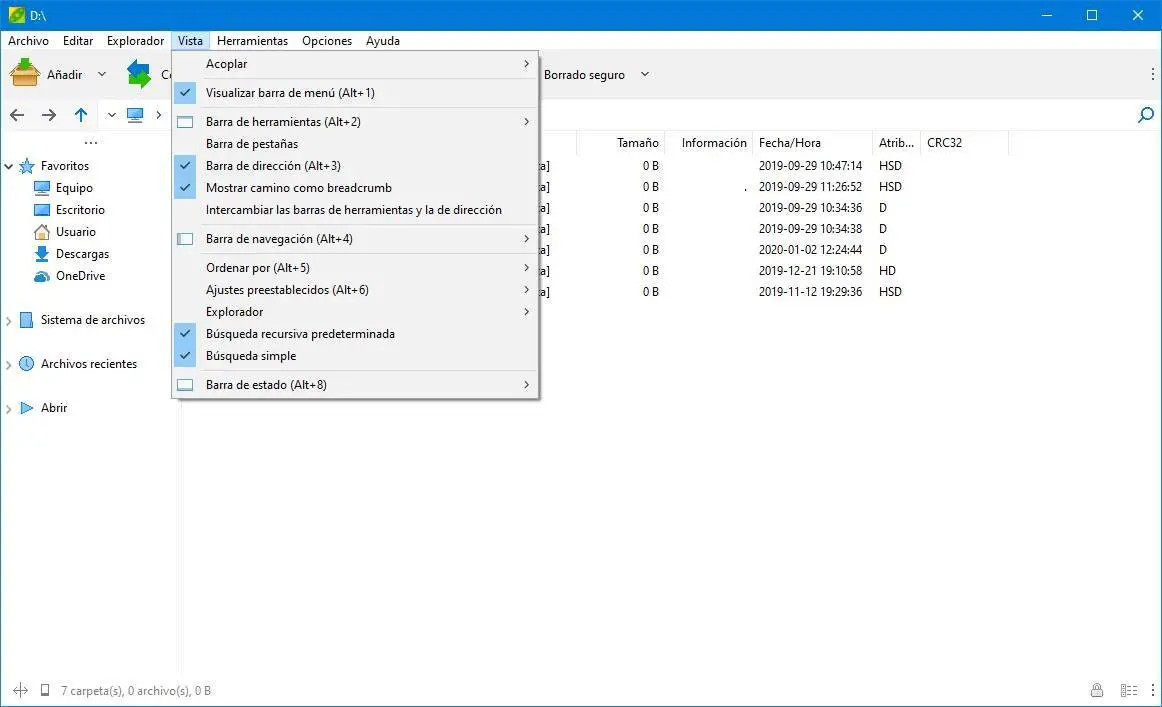Collapse the Favoritos tree node
This screenshot has width=1162, height=707.
(x=9, y=167)
